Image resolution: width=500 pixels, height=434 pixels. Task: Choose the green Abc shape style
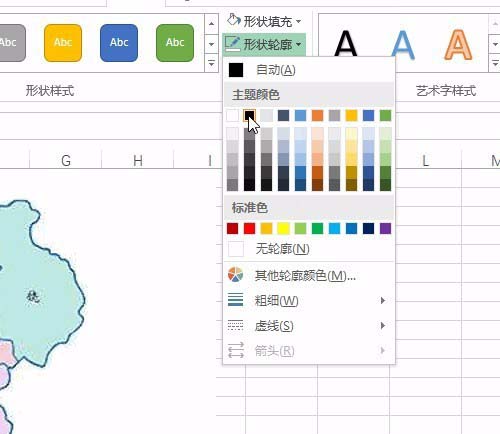click(x=175, y=43)
